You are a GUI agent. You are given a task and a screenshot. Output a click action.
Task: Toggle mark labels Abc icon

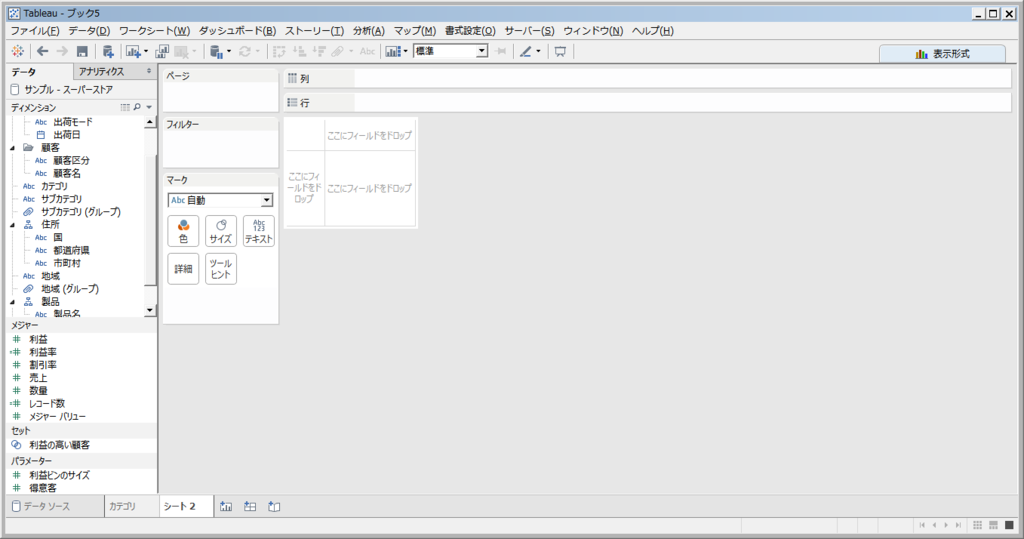pyautogui.click(x=368, y=51)
